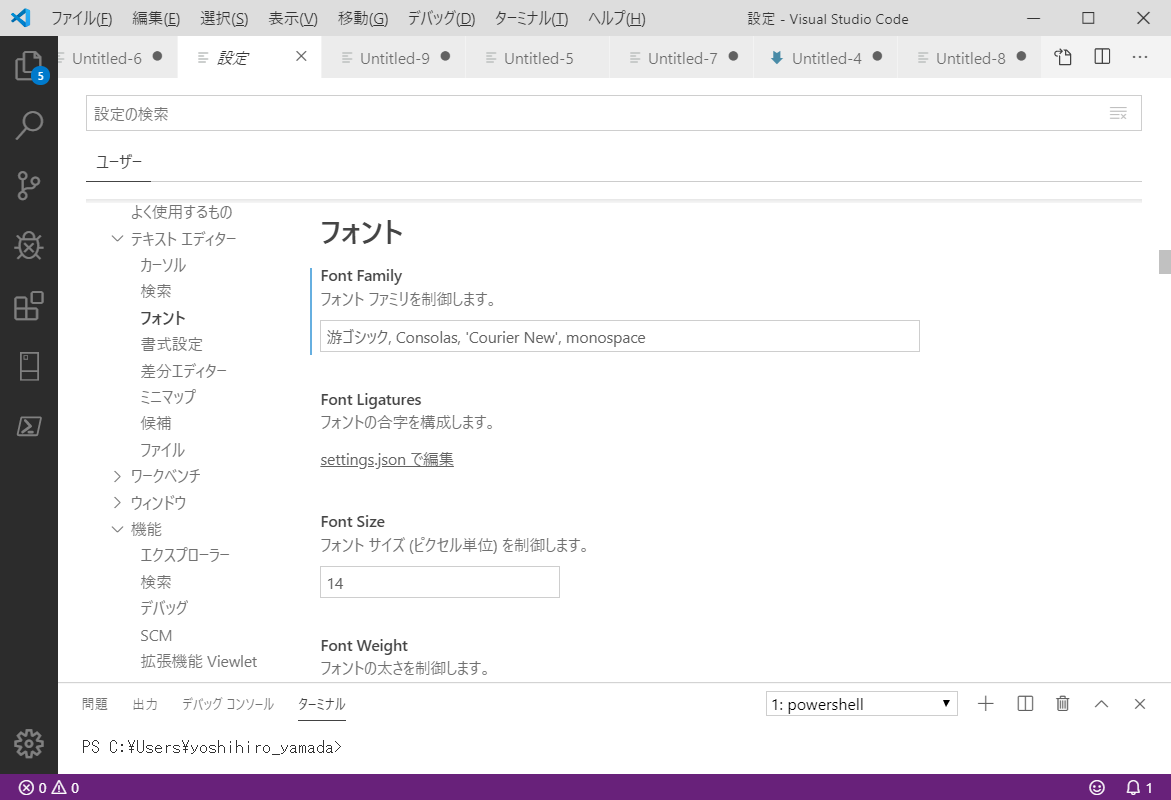Viewport: 1171px width, 800px height.
Task: Click Open Settings (JSON) icon in editor toolbar
Action: 1063,57
